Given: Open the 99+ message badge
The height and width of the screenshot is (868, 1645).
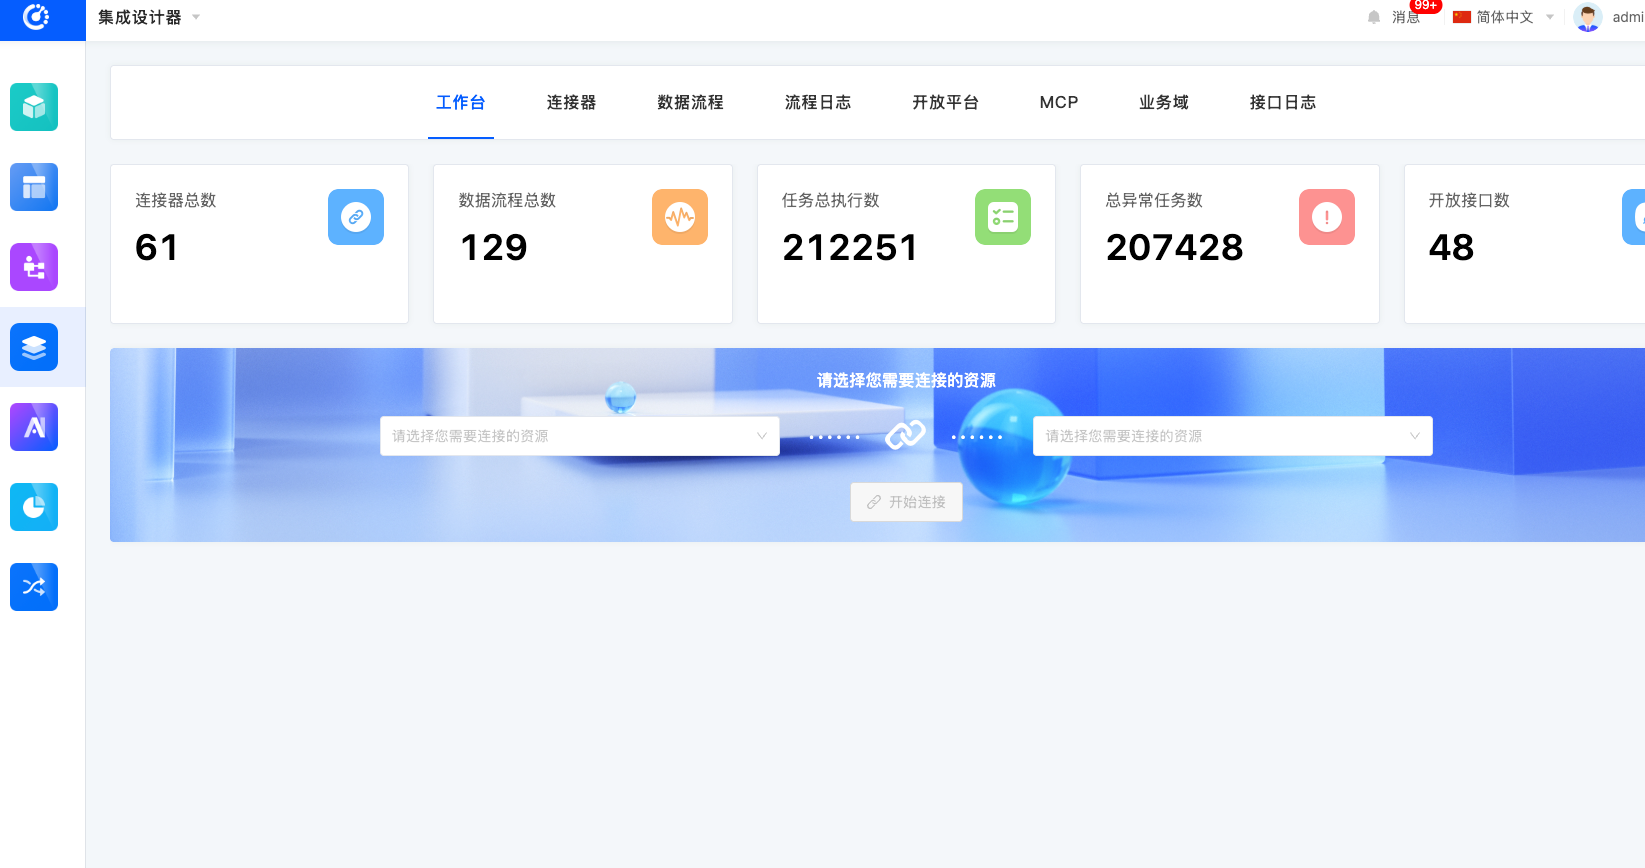Looking at the screenshot, I should [1426, 6].
